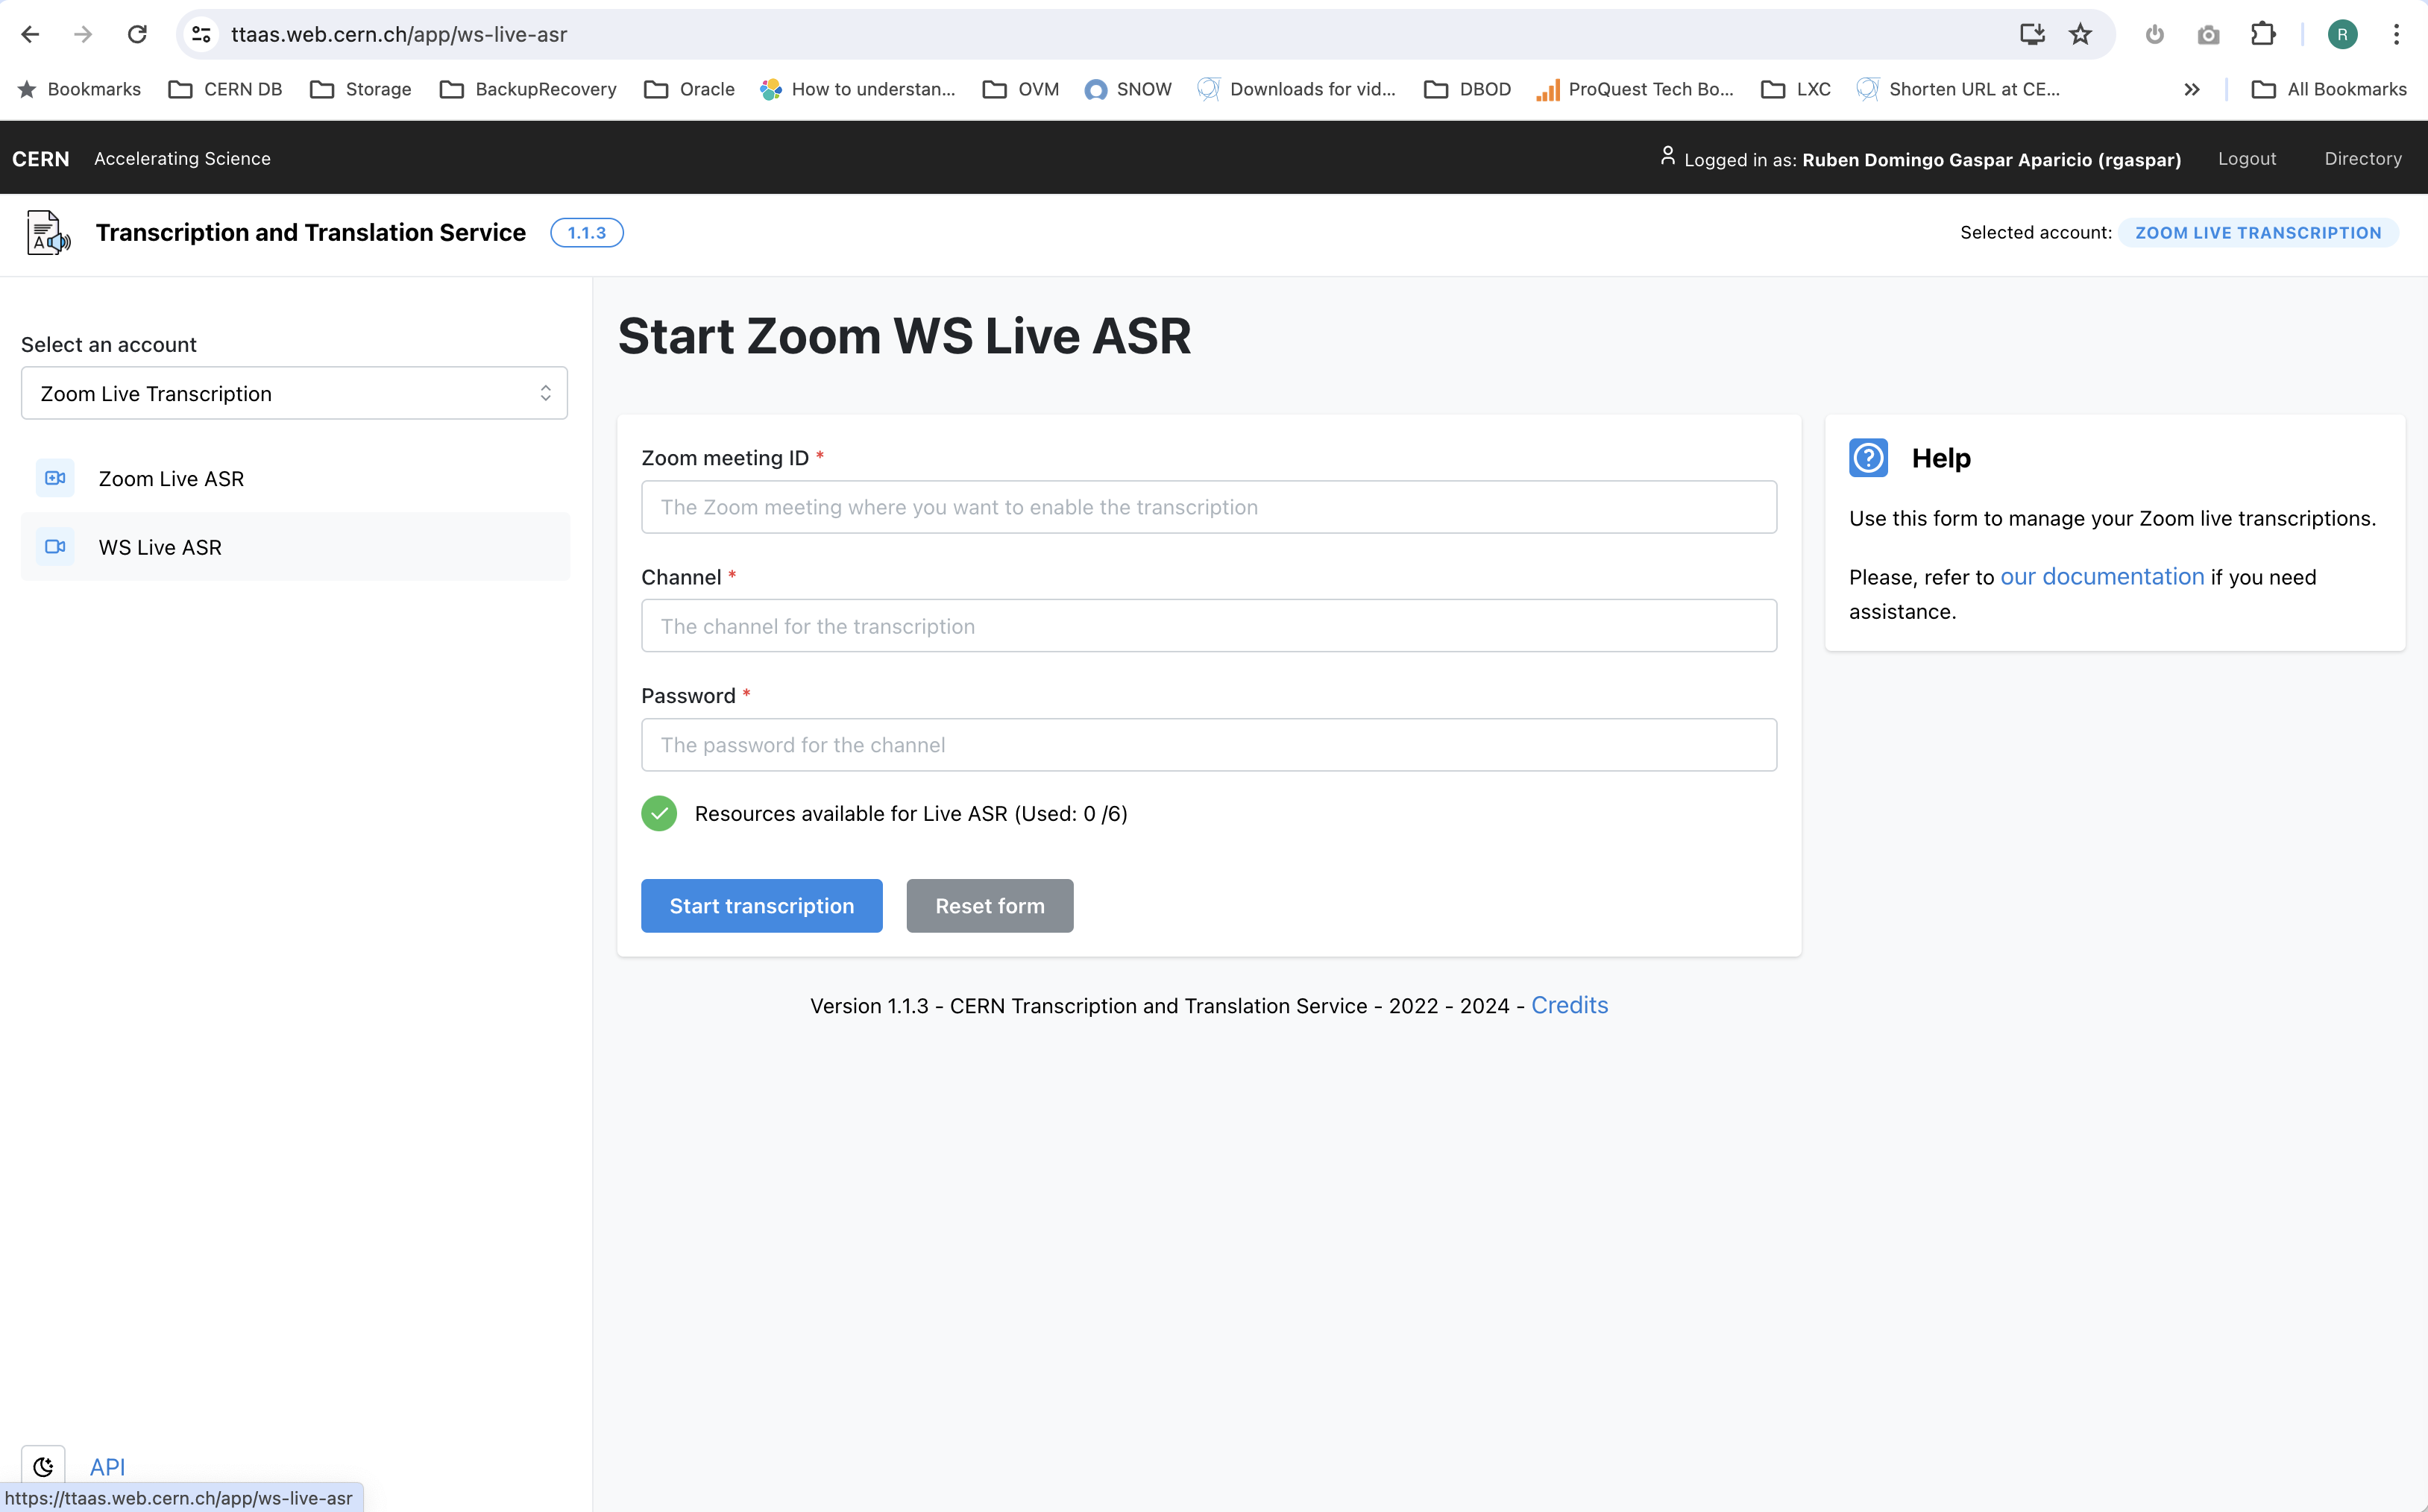
Task: Go back to the previous page
Action: (30, 34)
